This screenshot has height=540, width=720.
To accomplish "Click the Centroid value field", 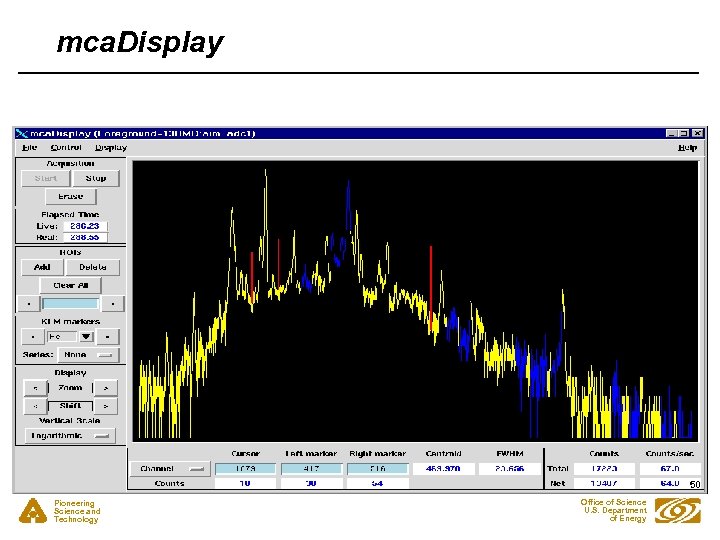I will tap(443, 469).
